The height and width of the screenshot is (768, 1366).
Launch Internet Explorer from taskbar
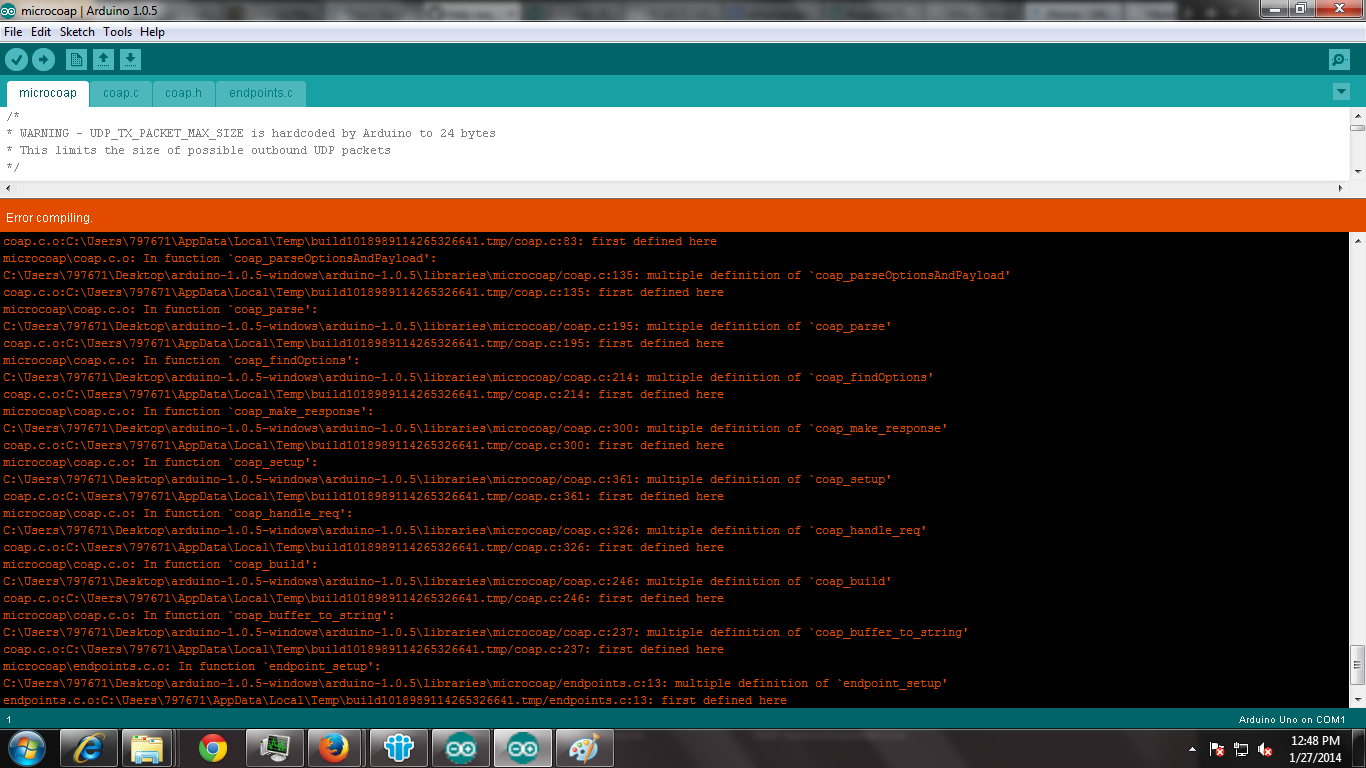pos(89,748)
